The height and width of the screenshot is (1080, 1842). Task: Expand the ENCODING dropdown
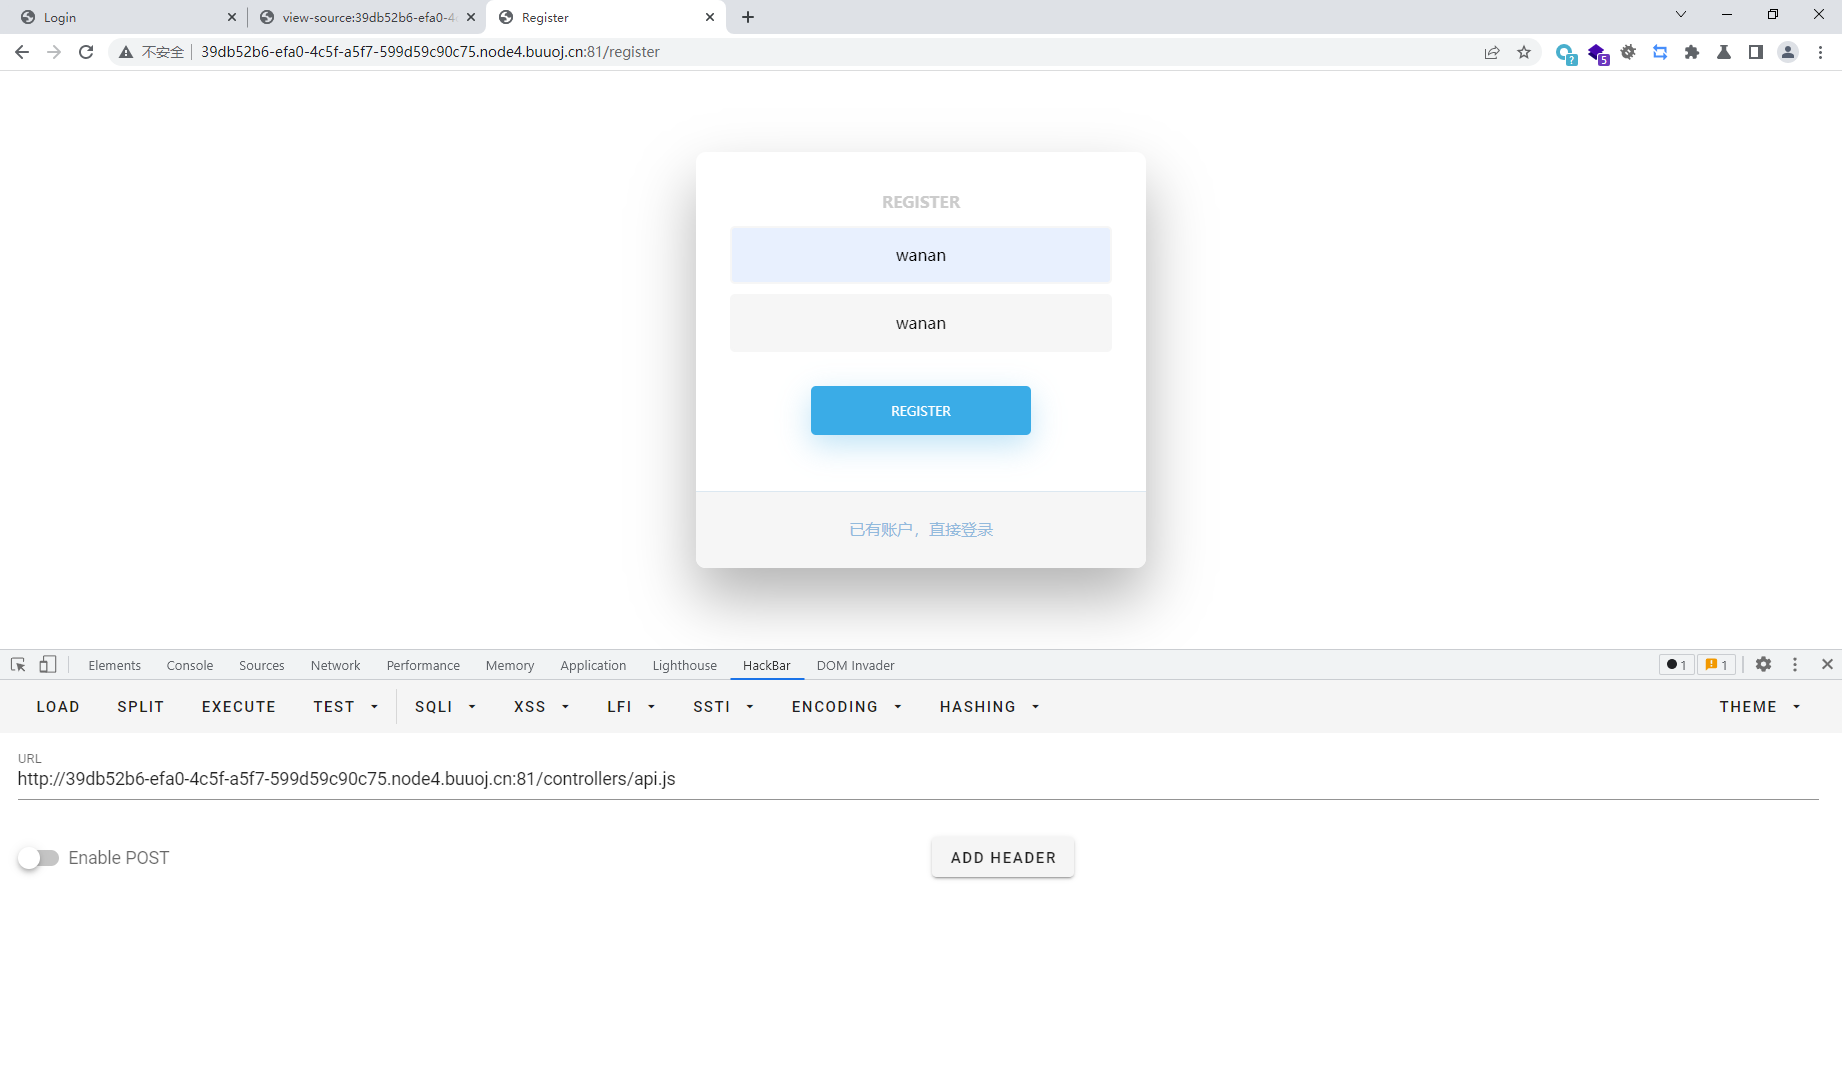point(847,707)
